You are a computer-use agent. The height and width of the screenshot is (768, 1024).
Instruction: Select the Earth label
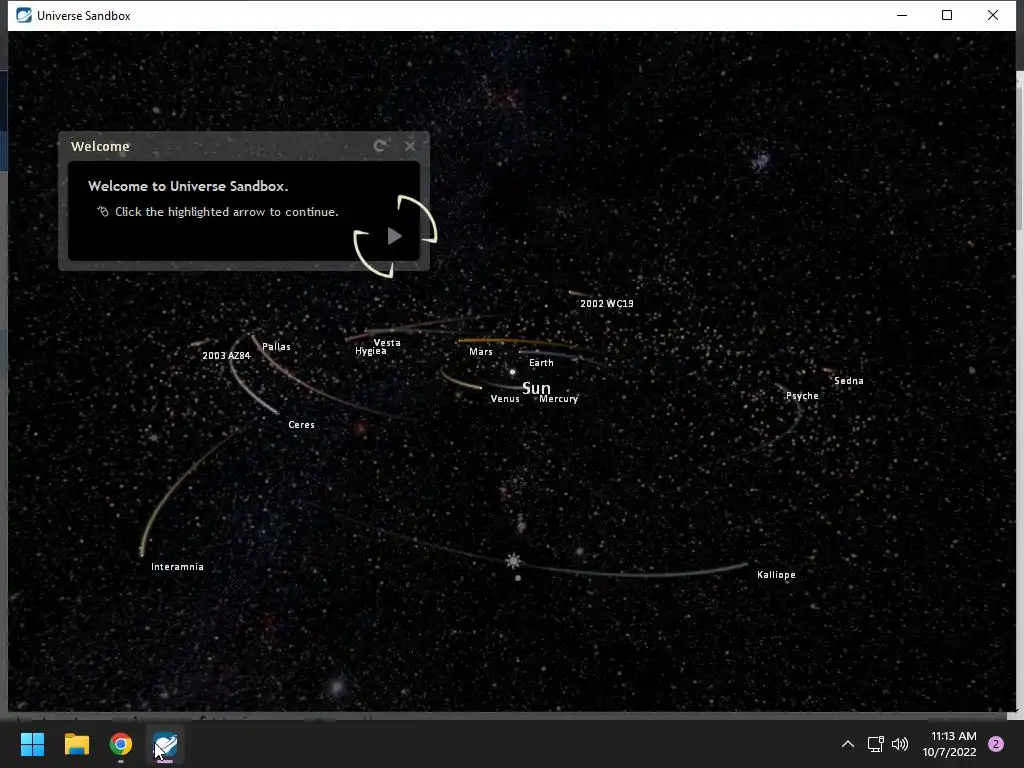(541, 362)
